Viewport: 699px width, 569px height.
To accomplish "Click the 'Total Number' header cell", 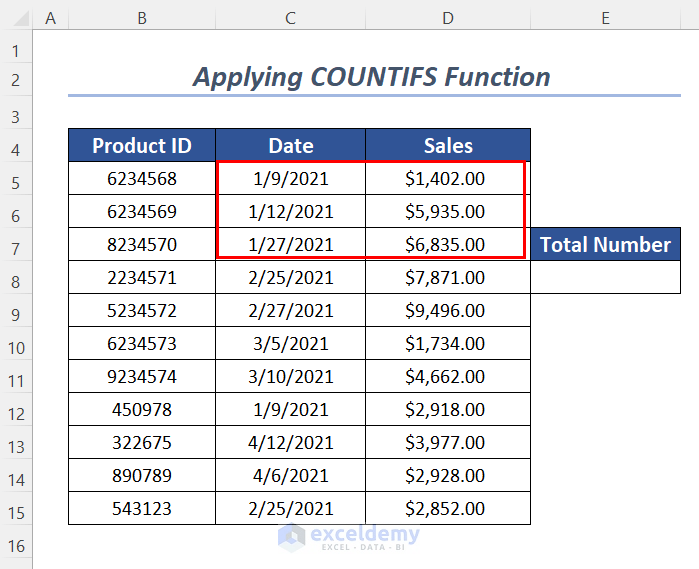I will tap(605, 244).
